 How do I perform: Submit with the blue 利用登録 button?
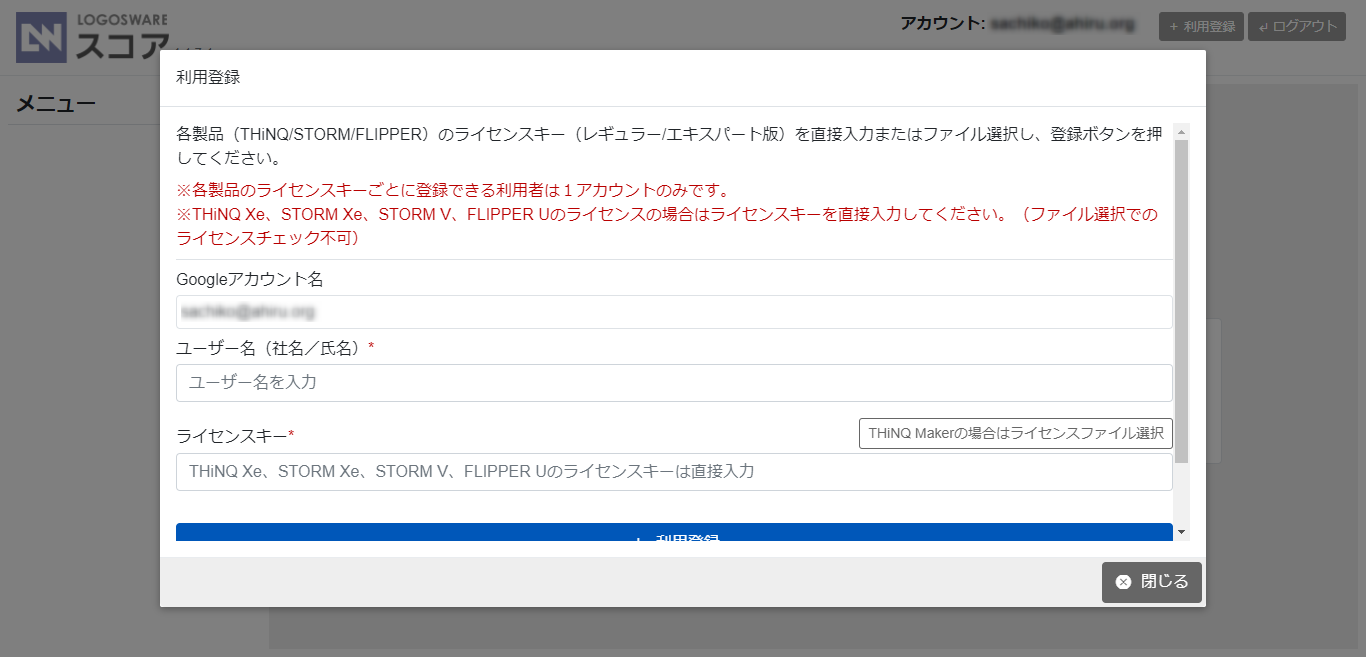(x=673, y=533)
